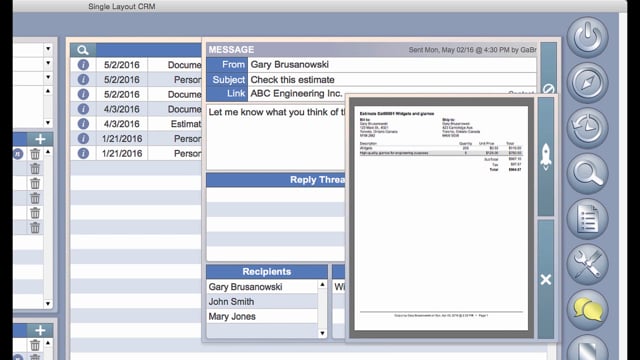Click the first trash icon in upper list
Viewport: 640px width, 360px height.
coord(35,154)
